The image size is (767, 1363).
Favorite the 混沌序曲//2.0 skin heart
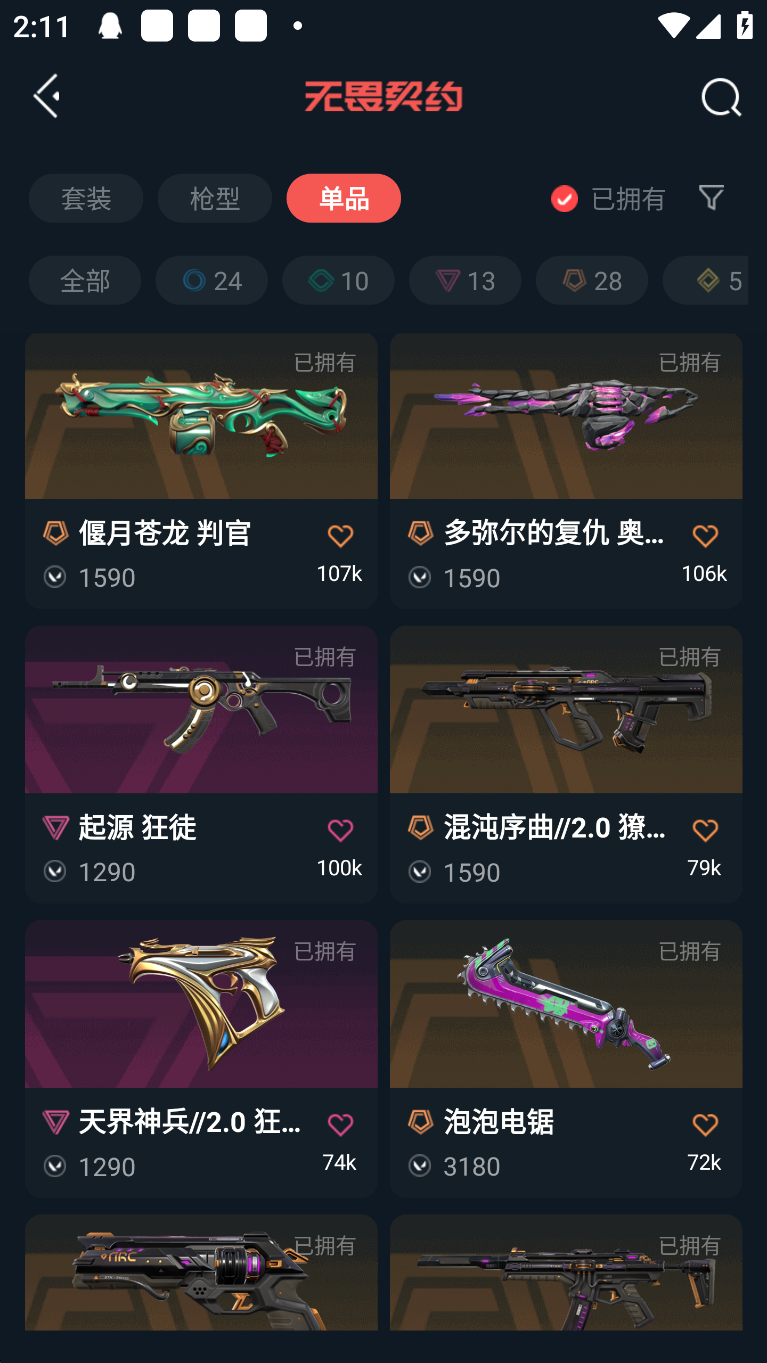click(x=705, y=830)
